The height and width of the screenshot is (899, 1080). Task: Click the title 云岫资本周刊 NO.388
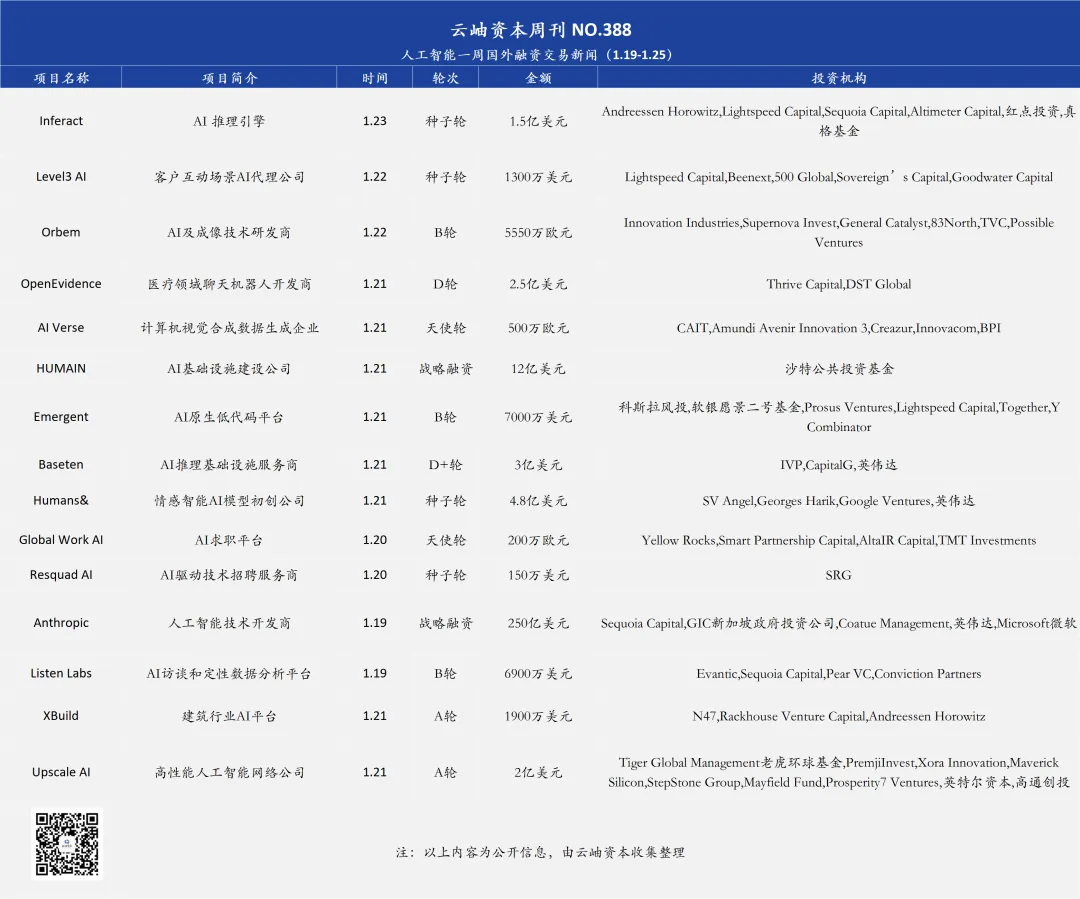click(x=541, y=30)
